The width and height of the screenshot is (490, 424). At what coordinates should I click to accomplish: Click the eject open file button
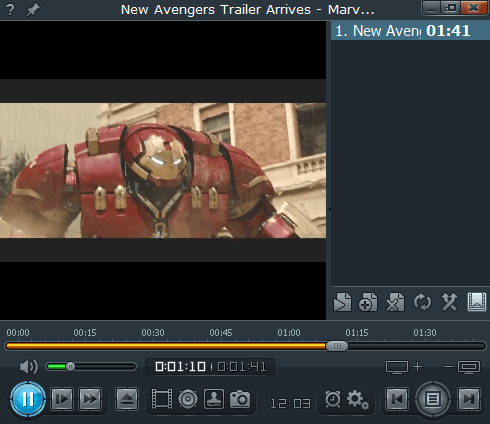(127, 399)
